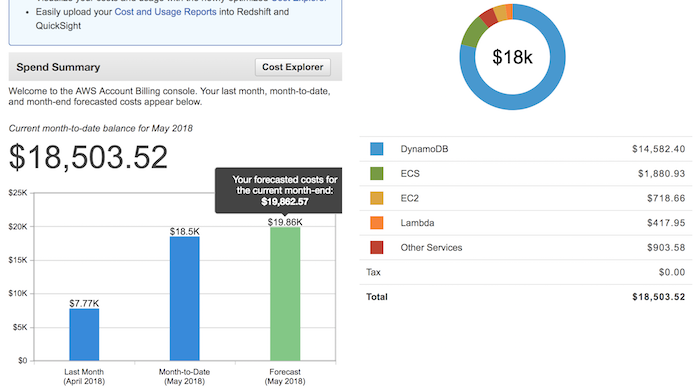Click the $14,582.40 DynamoDB amount
The height and width of the screenshot is (392, 700).
(x=658, y=149)
